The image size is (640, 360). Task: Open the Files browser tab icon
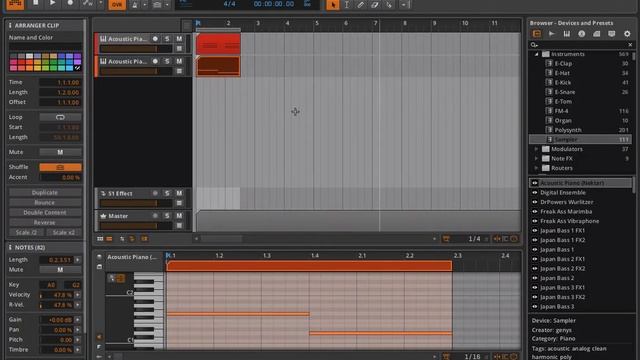pyautogui.click(x=611, y=34)
